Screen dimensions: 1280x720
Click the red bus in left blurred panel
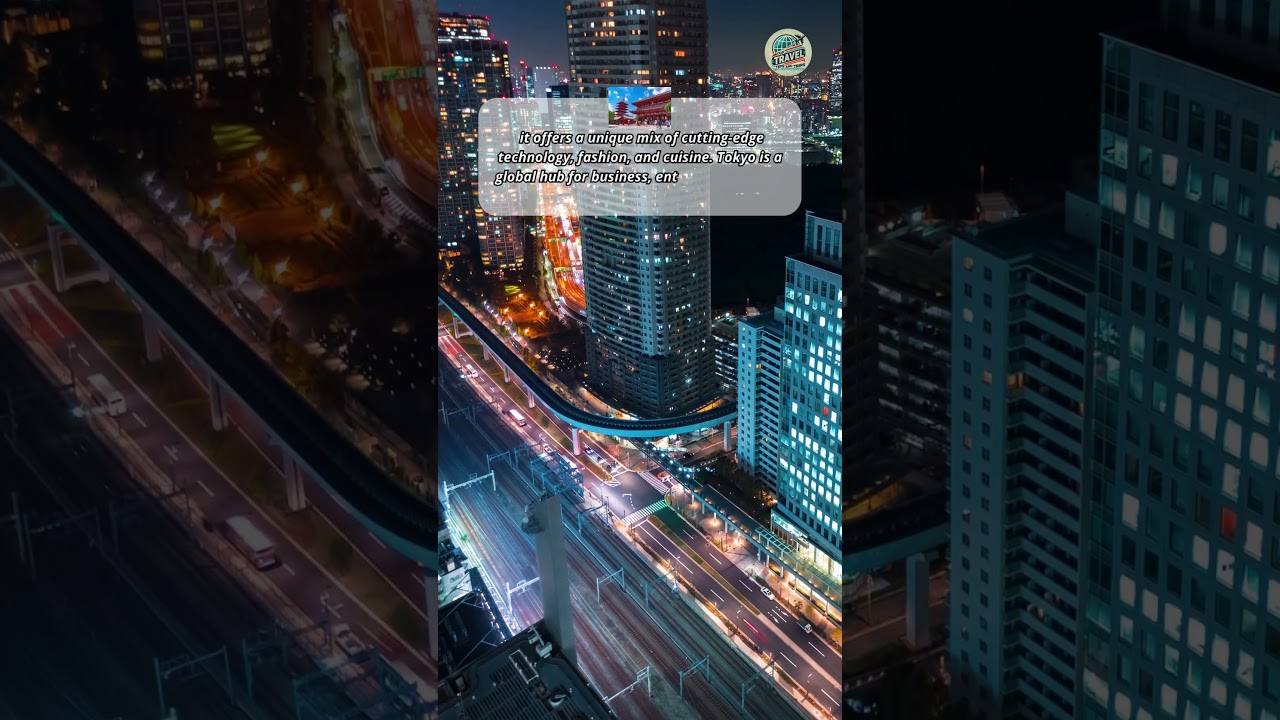point(250,541)
